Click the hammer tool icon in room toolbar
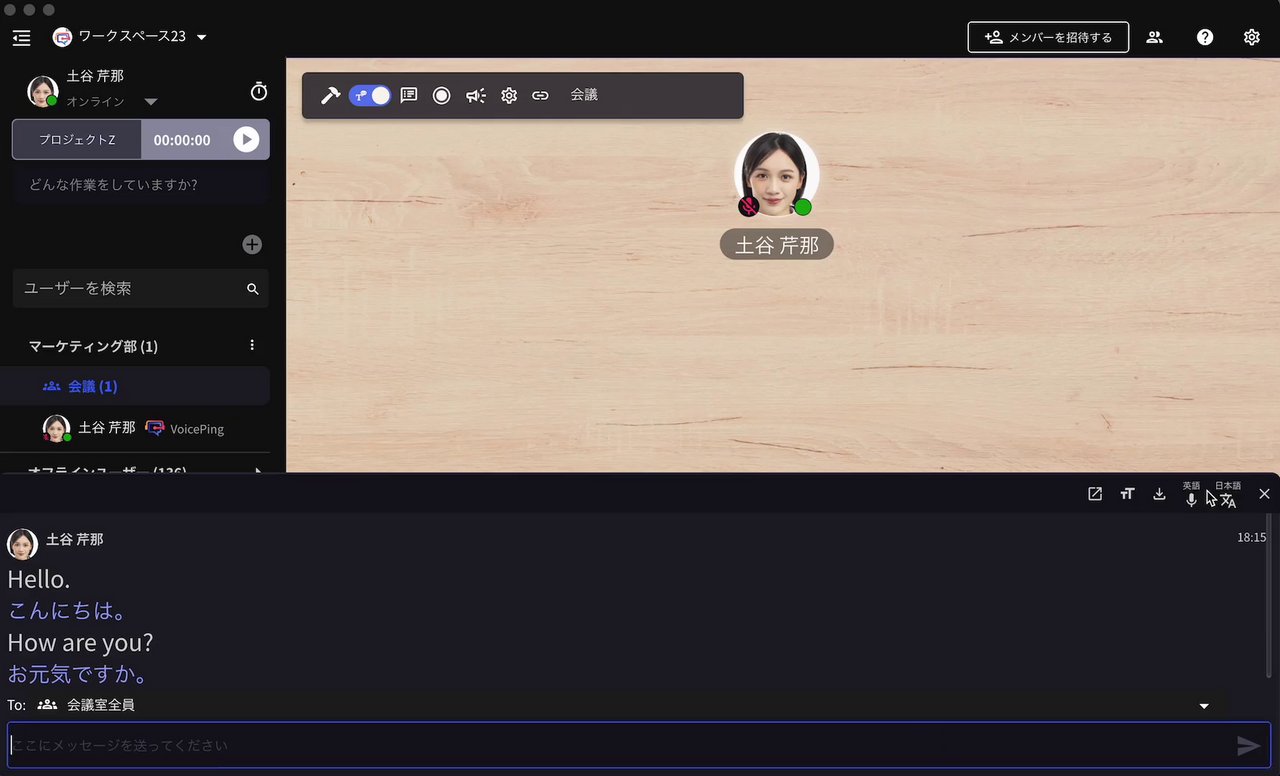This screenshot has height=776, width=1280. (330, 95)
